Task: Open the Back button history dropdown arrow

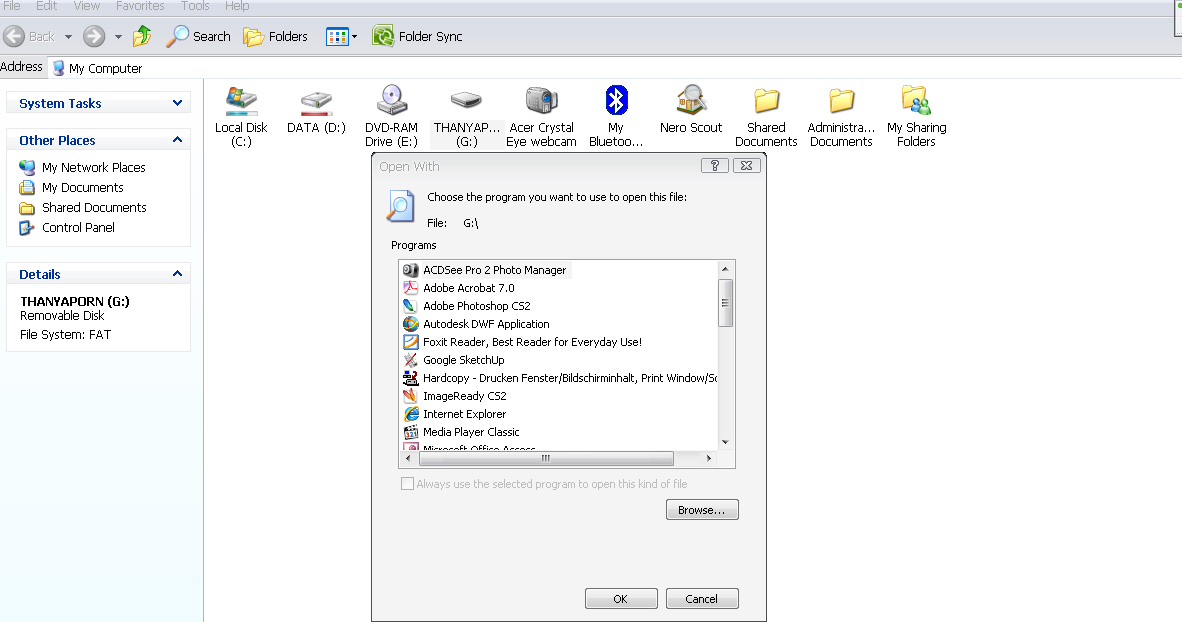Action: coord(69,36)
